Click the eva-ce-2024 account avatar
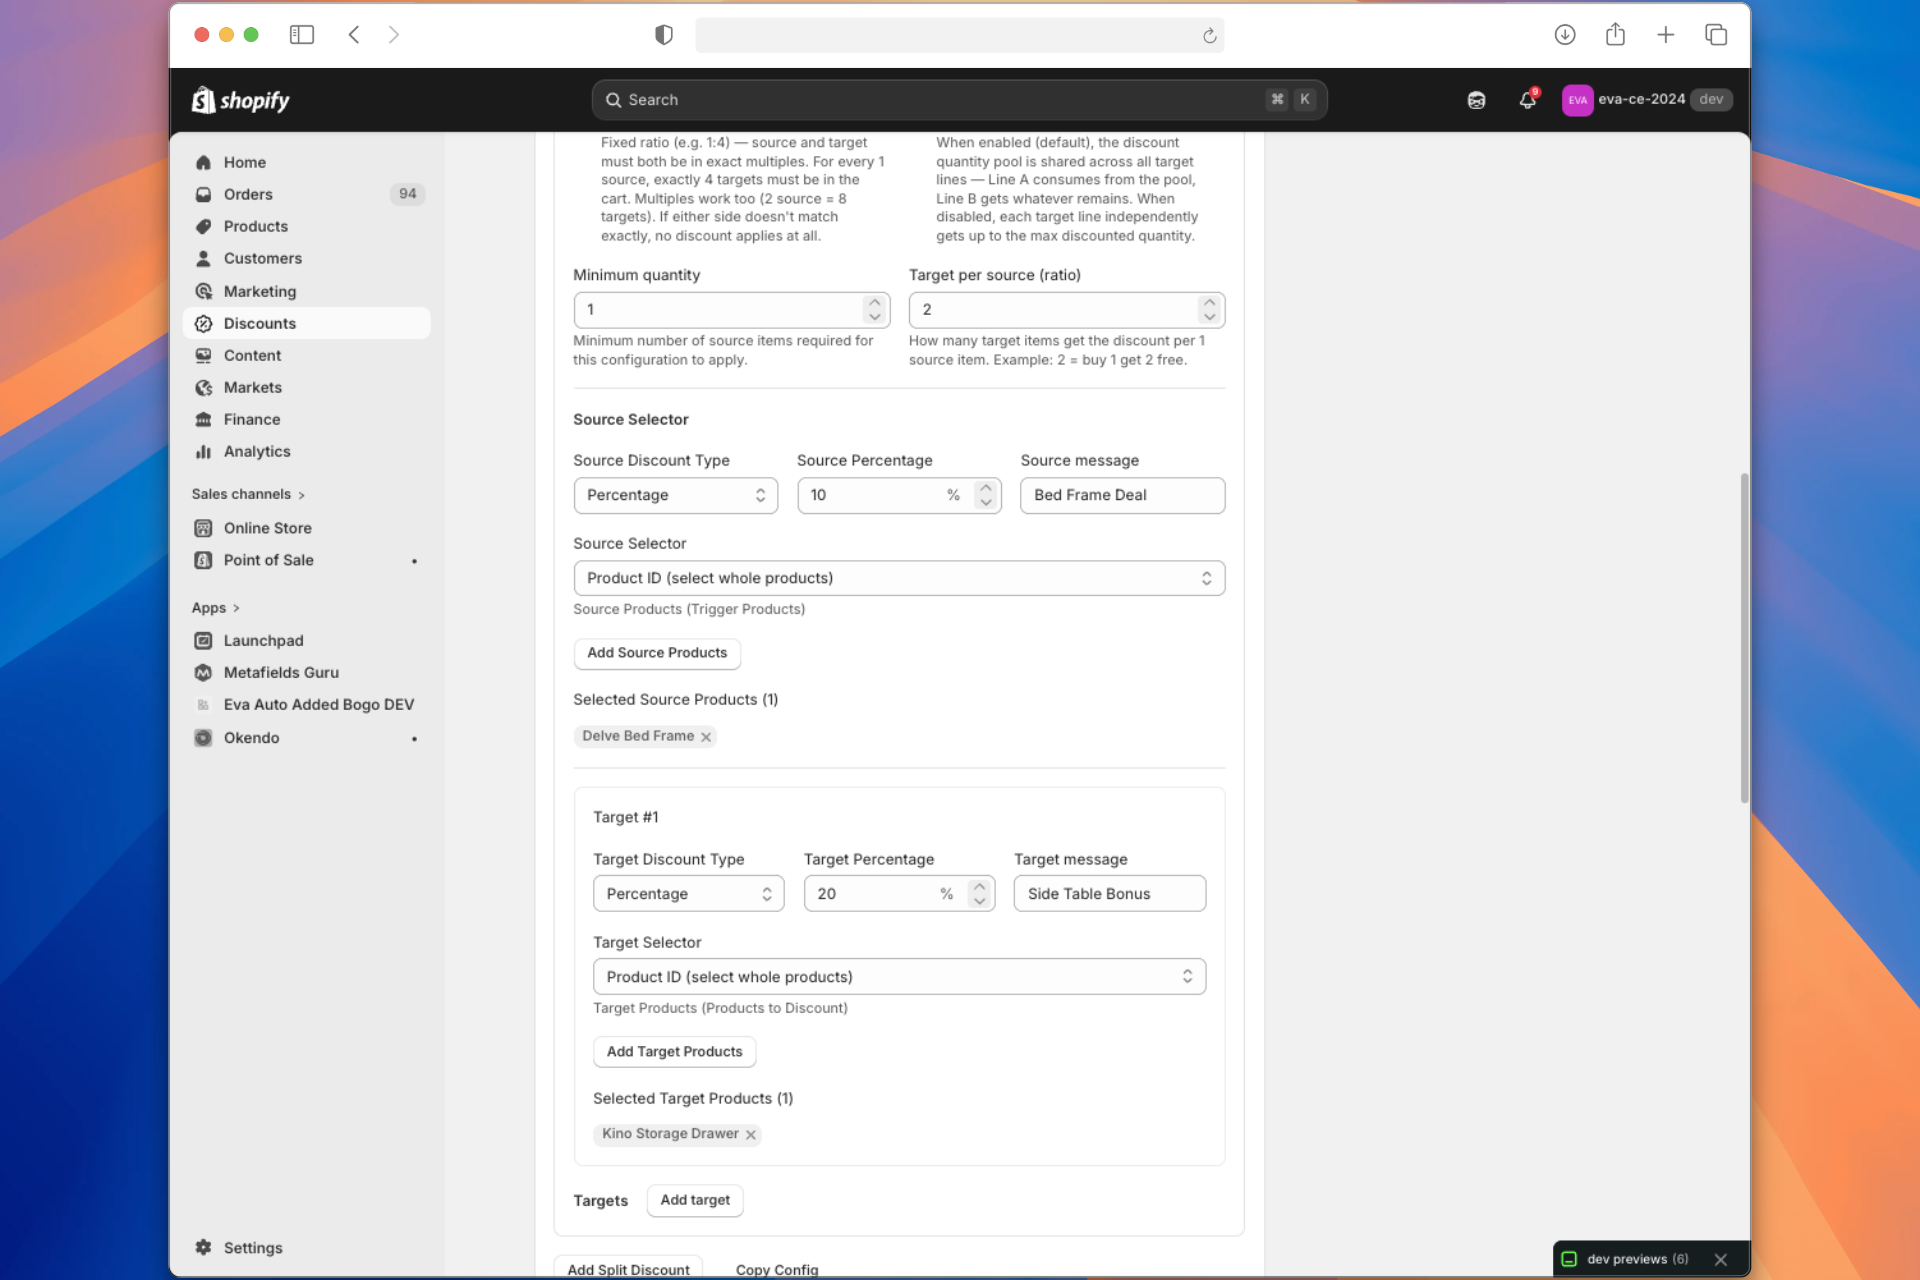Image resolution: width=1920 pixels, height=1280 pixels. pos(1577,100)
